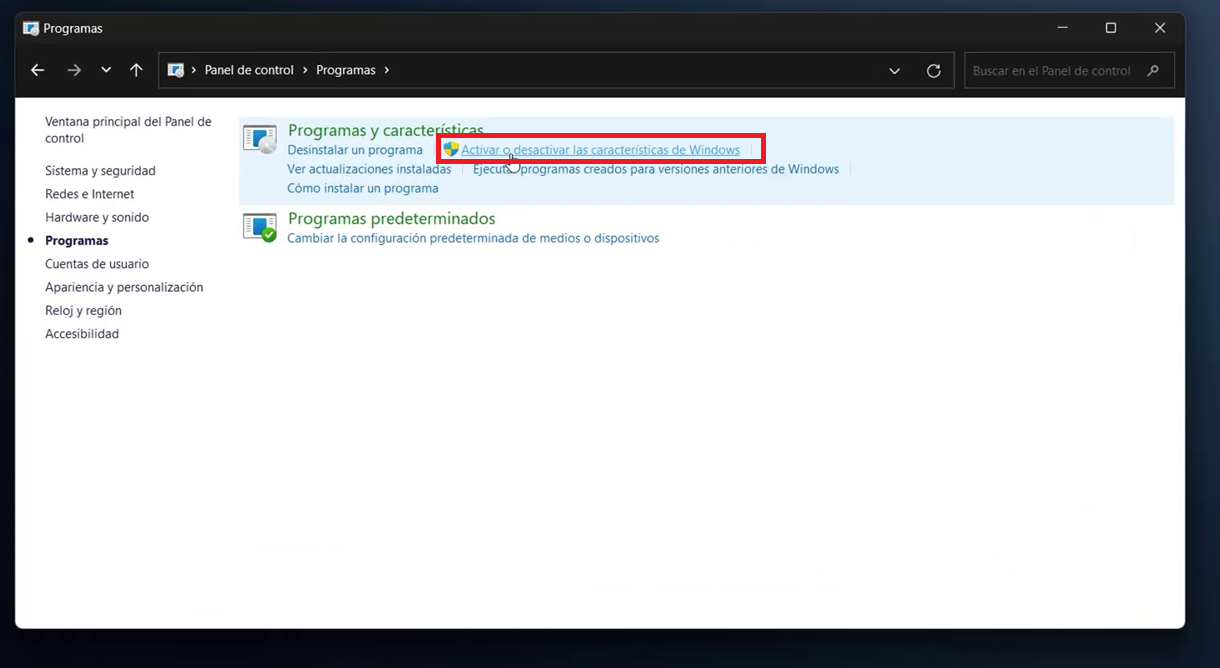Click the Programas window title icon
The image size is (1220, 668).
click(x=31, y=28)
